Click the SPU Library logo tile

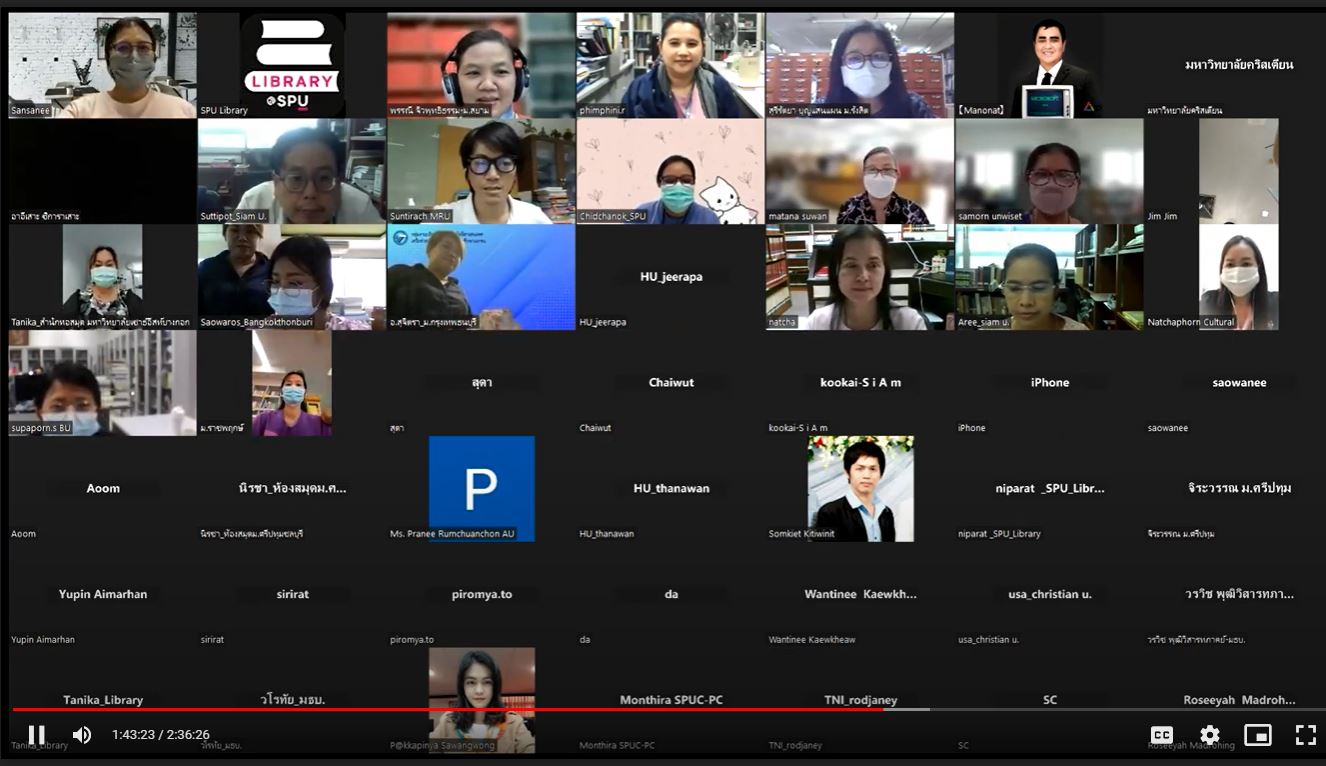[x=292, y=64]
